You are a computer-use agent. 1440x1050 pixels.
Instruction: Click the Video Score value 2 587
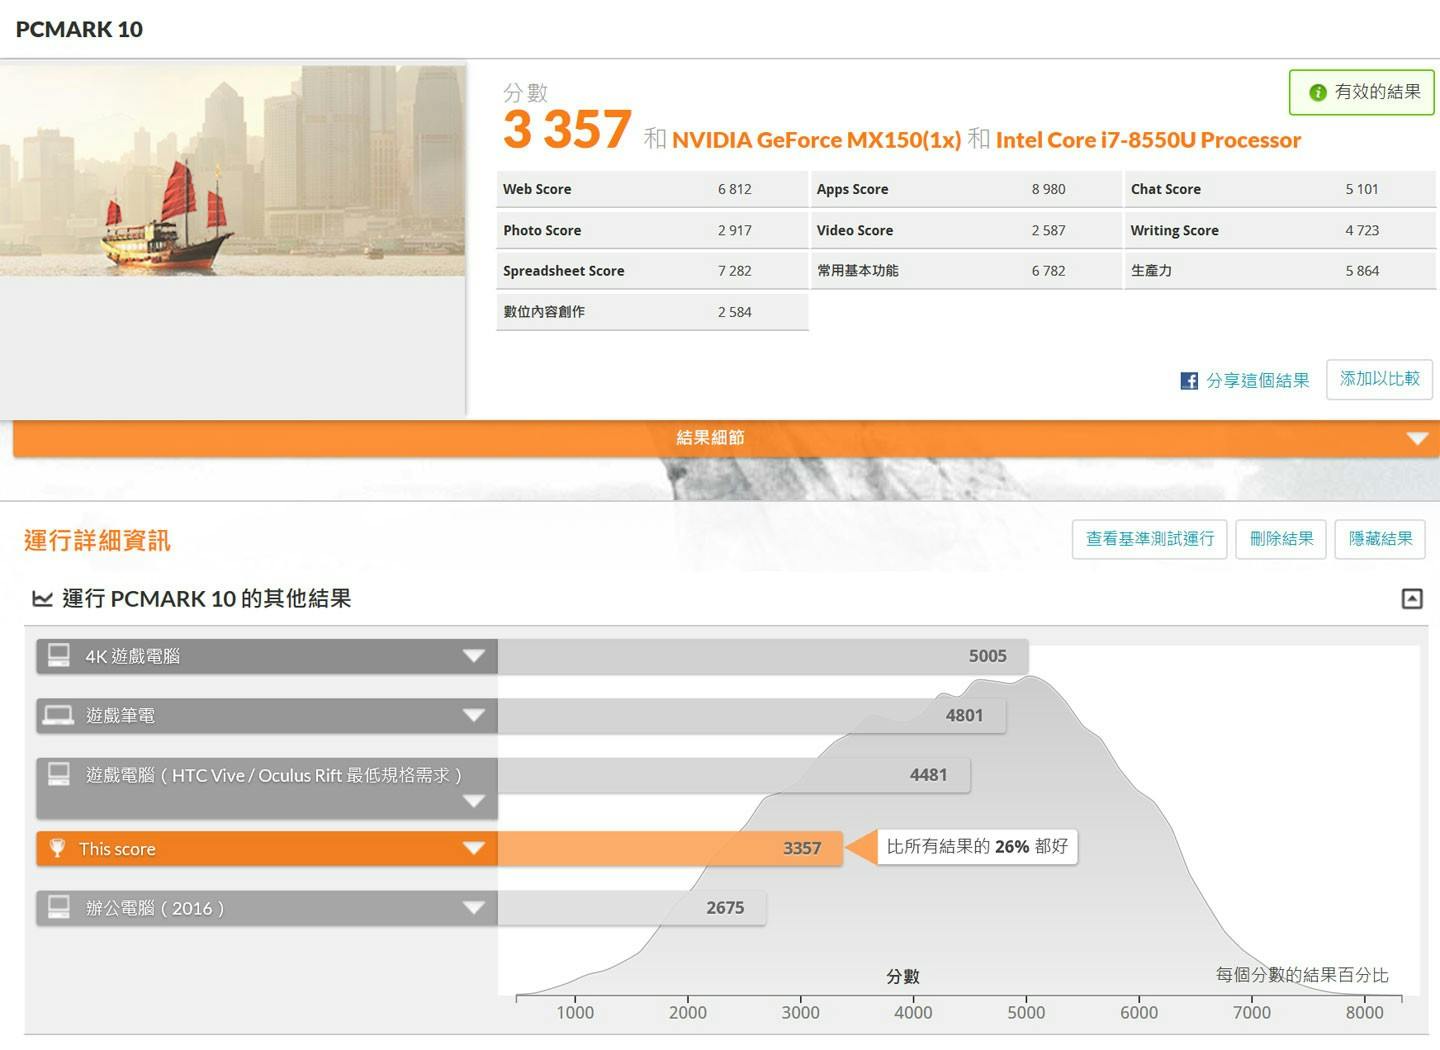coord(1048,230)
